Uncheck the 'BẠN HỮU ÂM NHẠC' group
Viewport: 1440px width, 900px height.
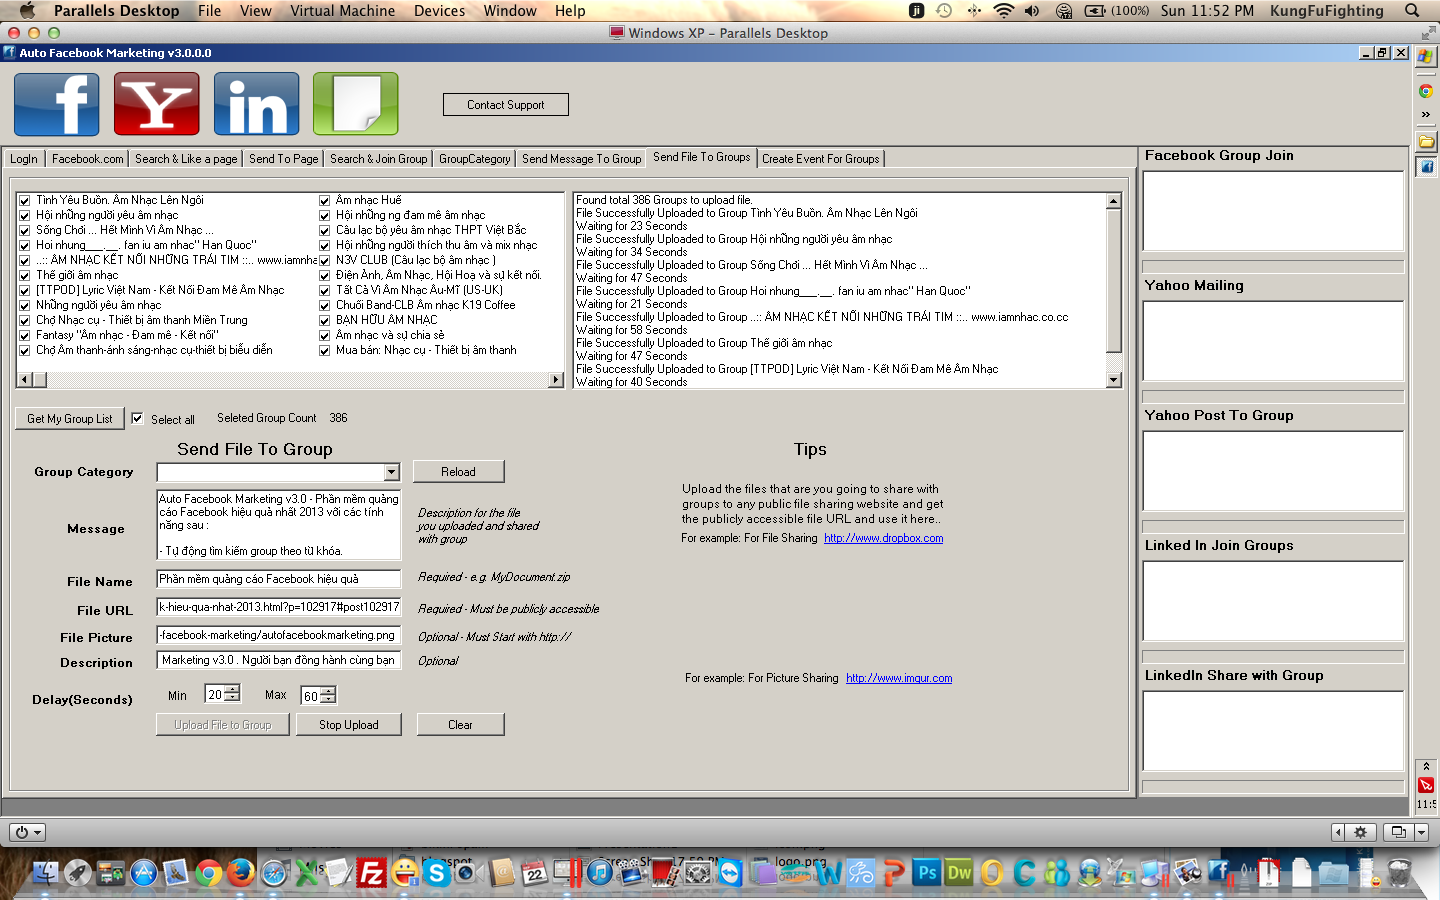324,321
